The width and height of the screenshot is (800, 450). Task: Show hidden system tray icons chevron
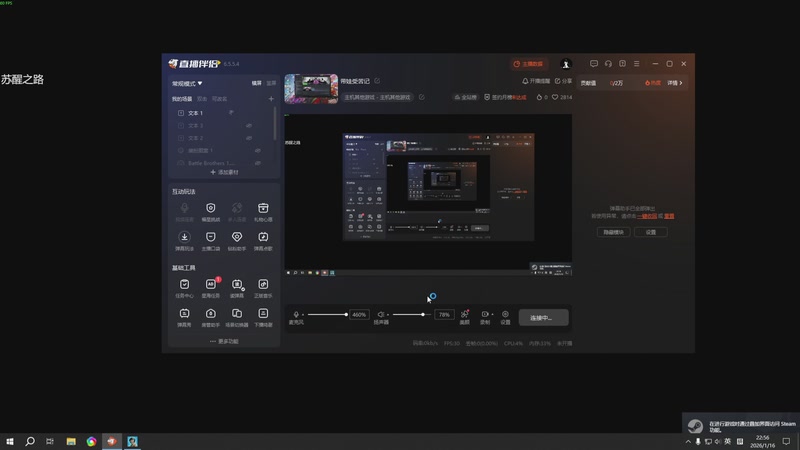click(x=688, y=441)
